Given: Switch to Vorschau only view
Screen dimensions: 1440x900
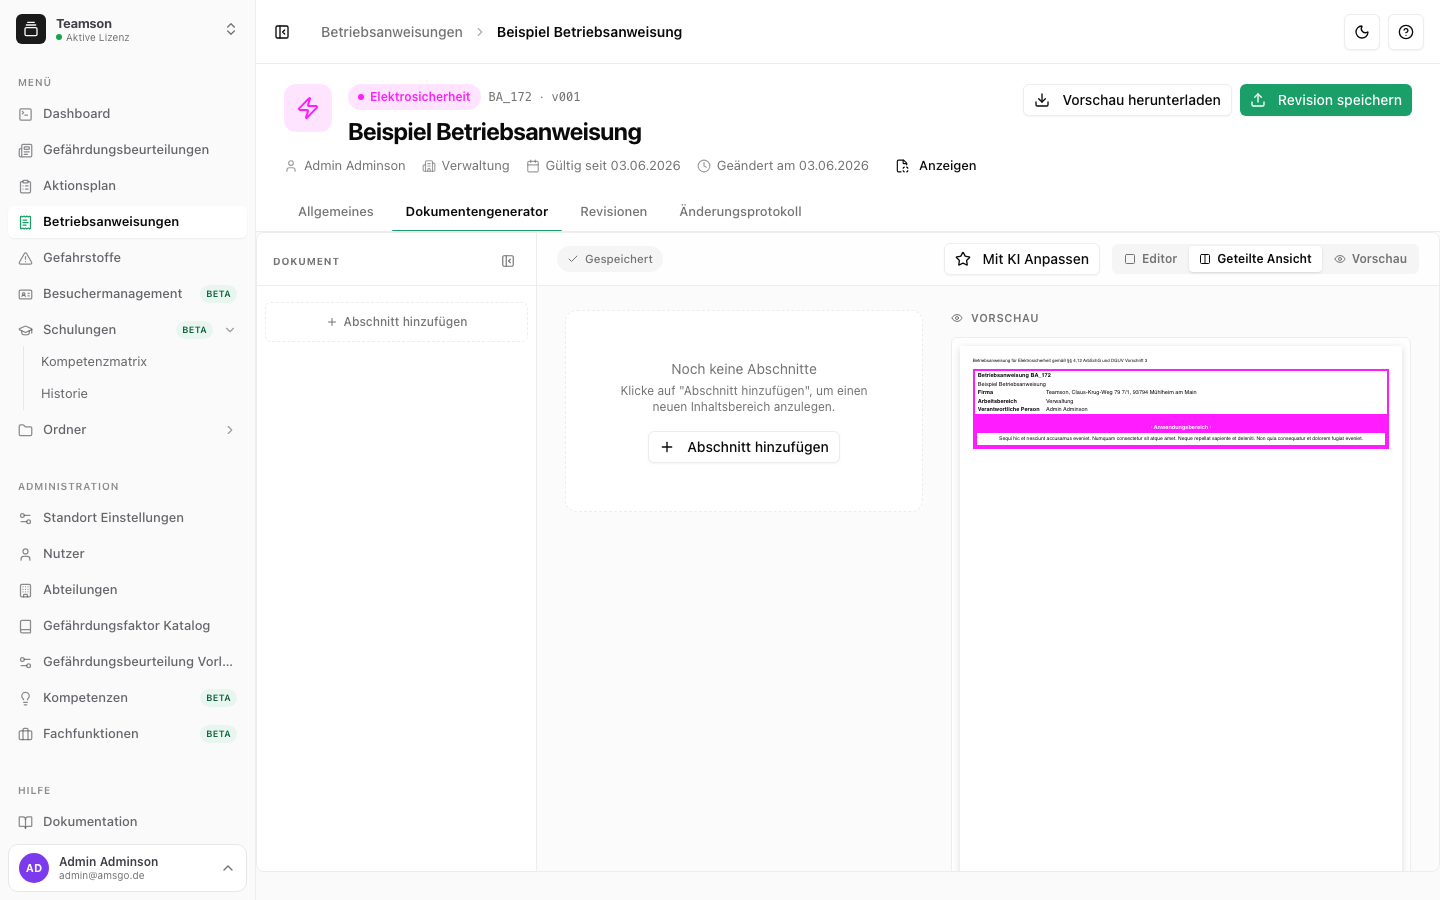Looking at the screenshot, I should pos(1370,259).
